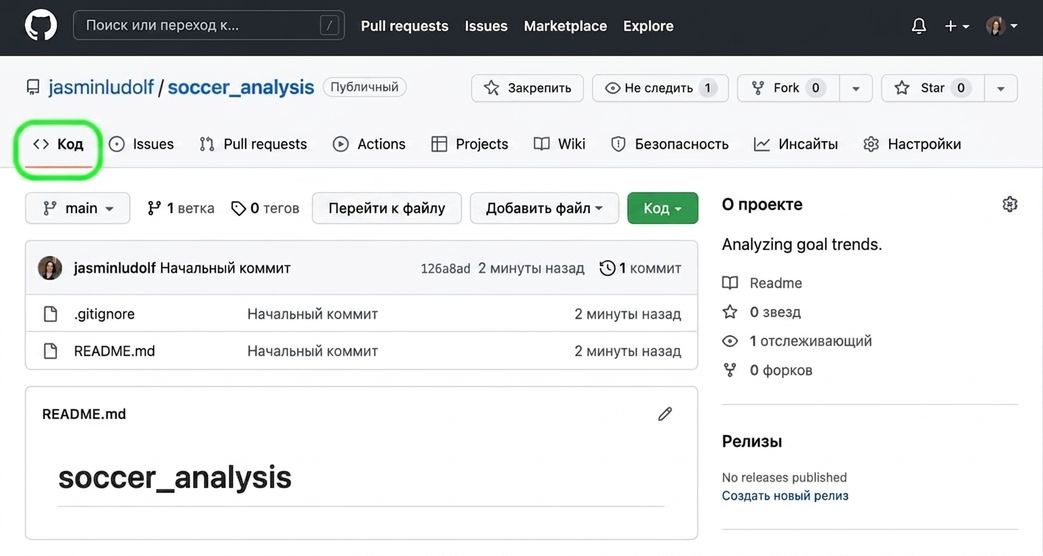Open jasminludolf commit author link

point(114,268)
